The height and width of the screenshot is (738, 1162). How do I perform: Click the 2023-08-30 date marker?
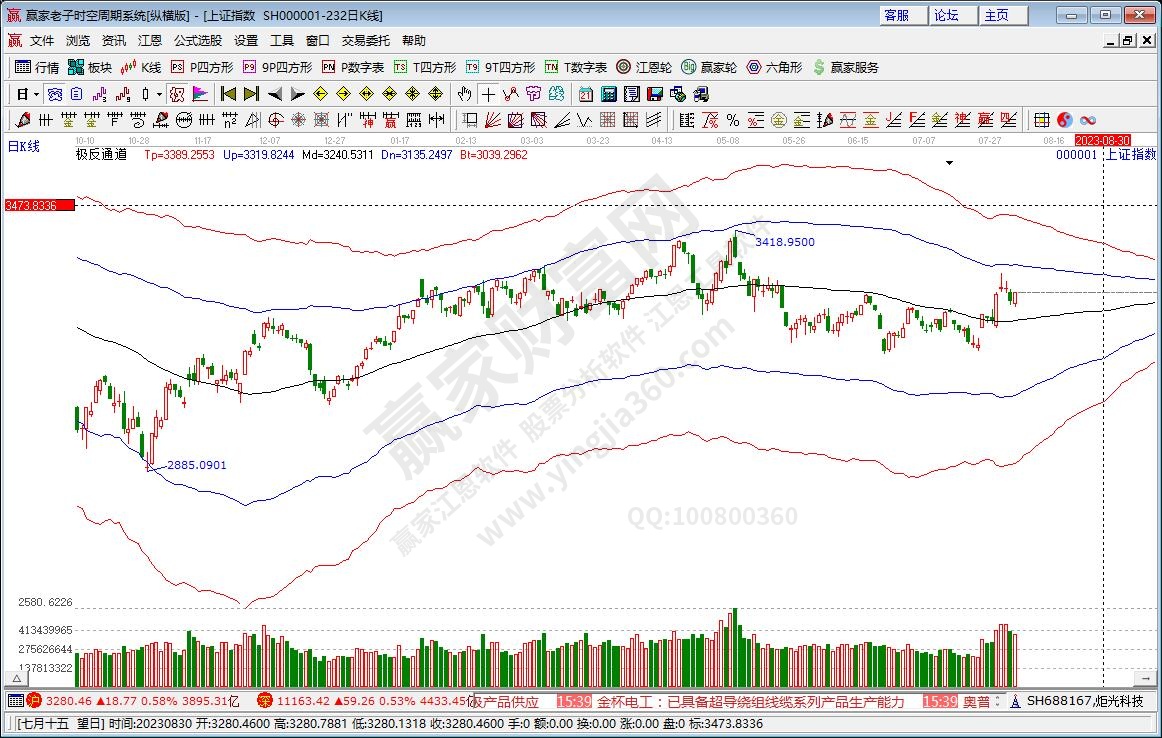[x=1103, y=141]
